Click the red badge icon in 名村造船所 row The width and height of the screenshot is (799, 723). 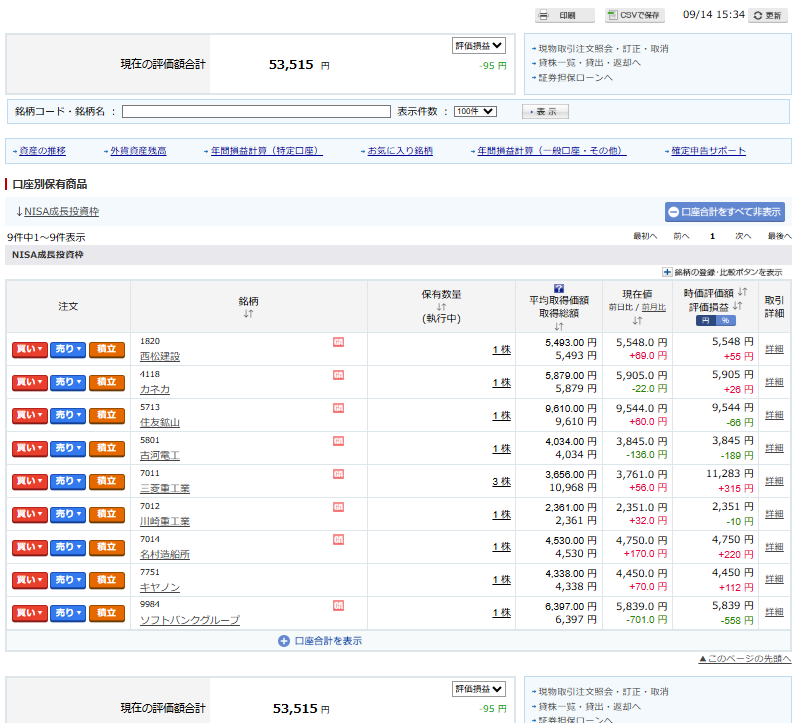338,539
